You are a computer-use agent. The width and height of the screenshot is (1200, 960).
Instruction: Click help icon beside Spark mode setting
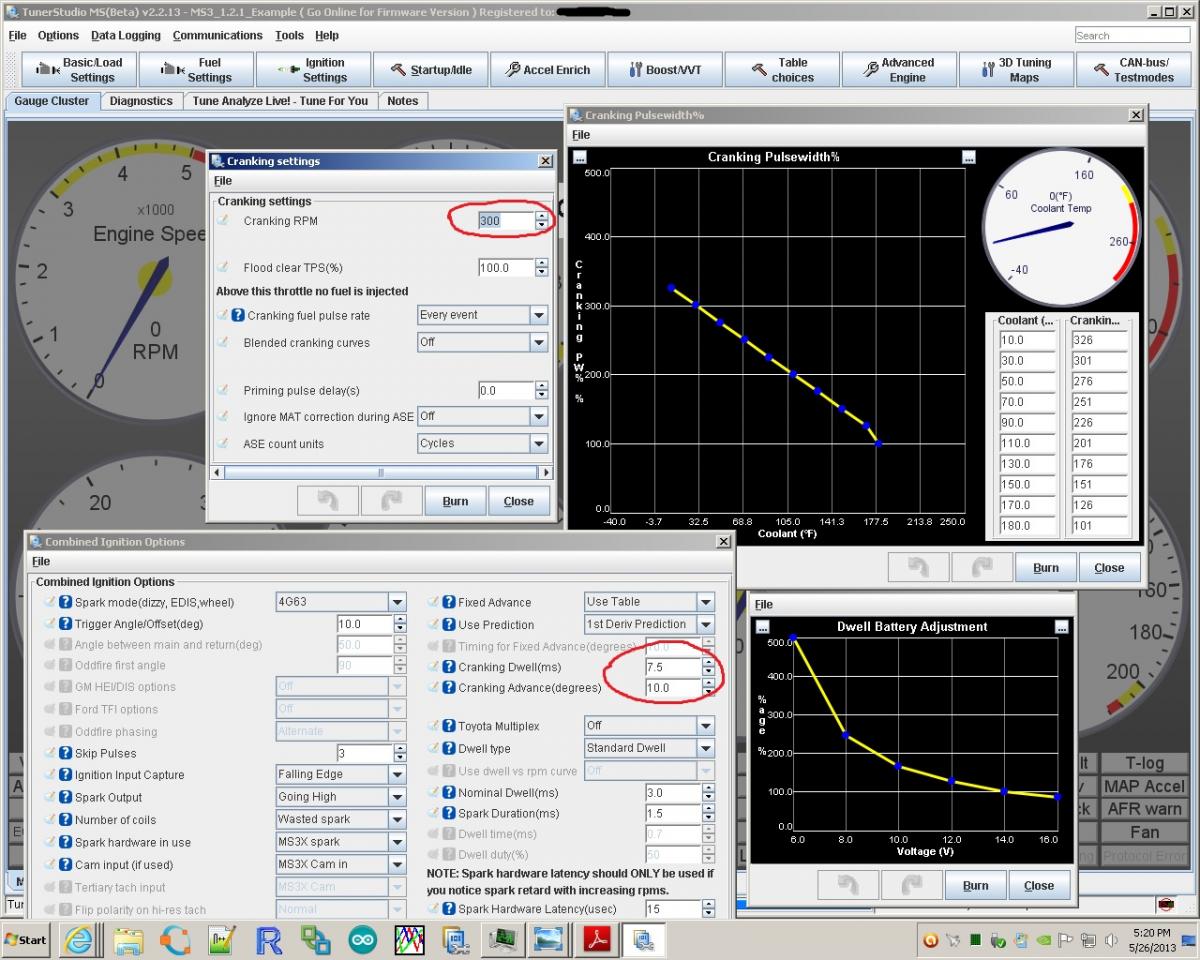click(65, 602)
